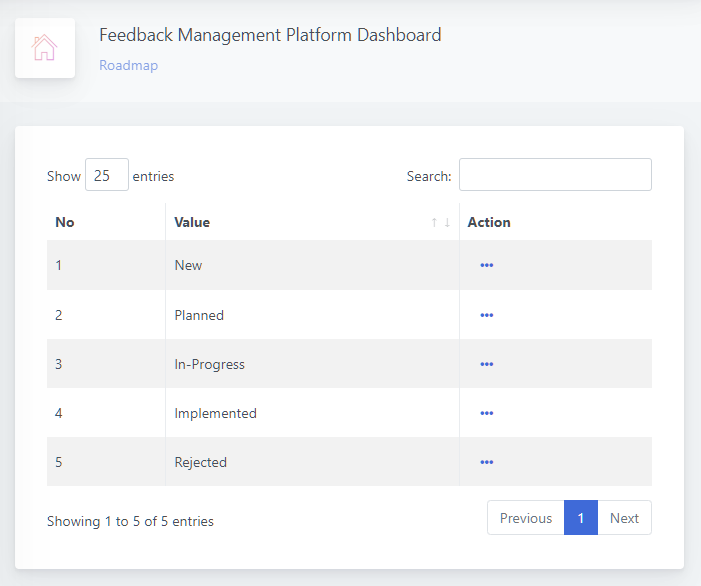Viewport: 701px width, 586px height.
Task: Select the Implemented value cell
Action: [215, 413]
